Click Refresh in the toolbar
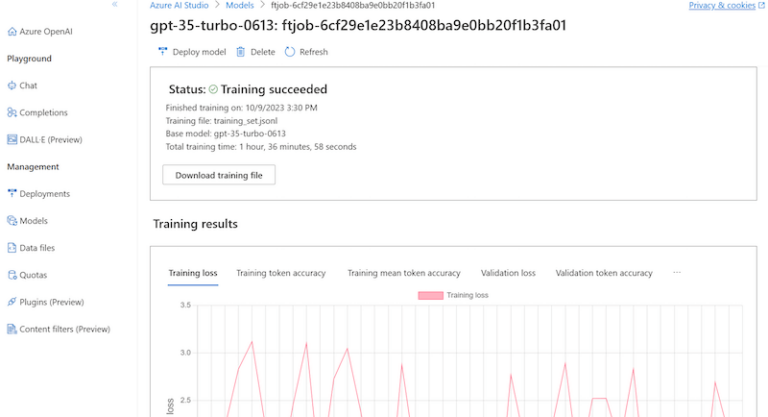The image size is (768, 417). [306, 52]
